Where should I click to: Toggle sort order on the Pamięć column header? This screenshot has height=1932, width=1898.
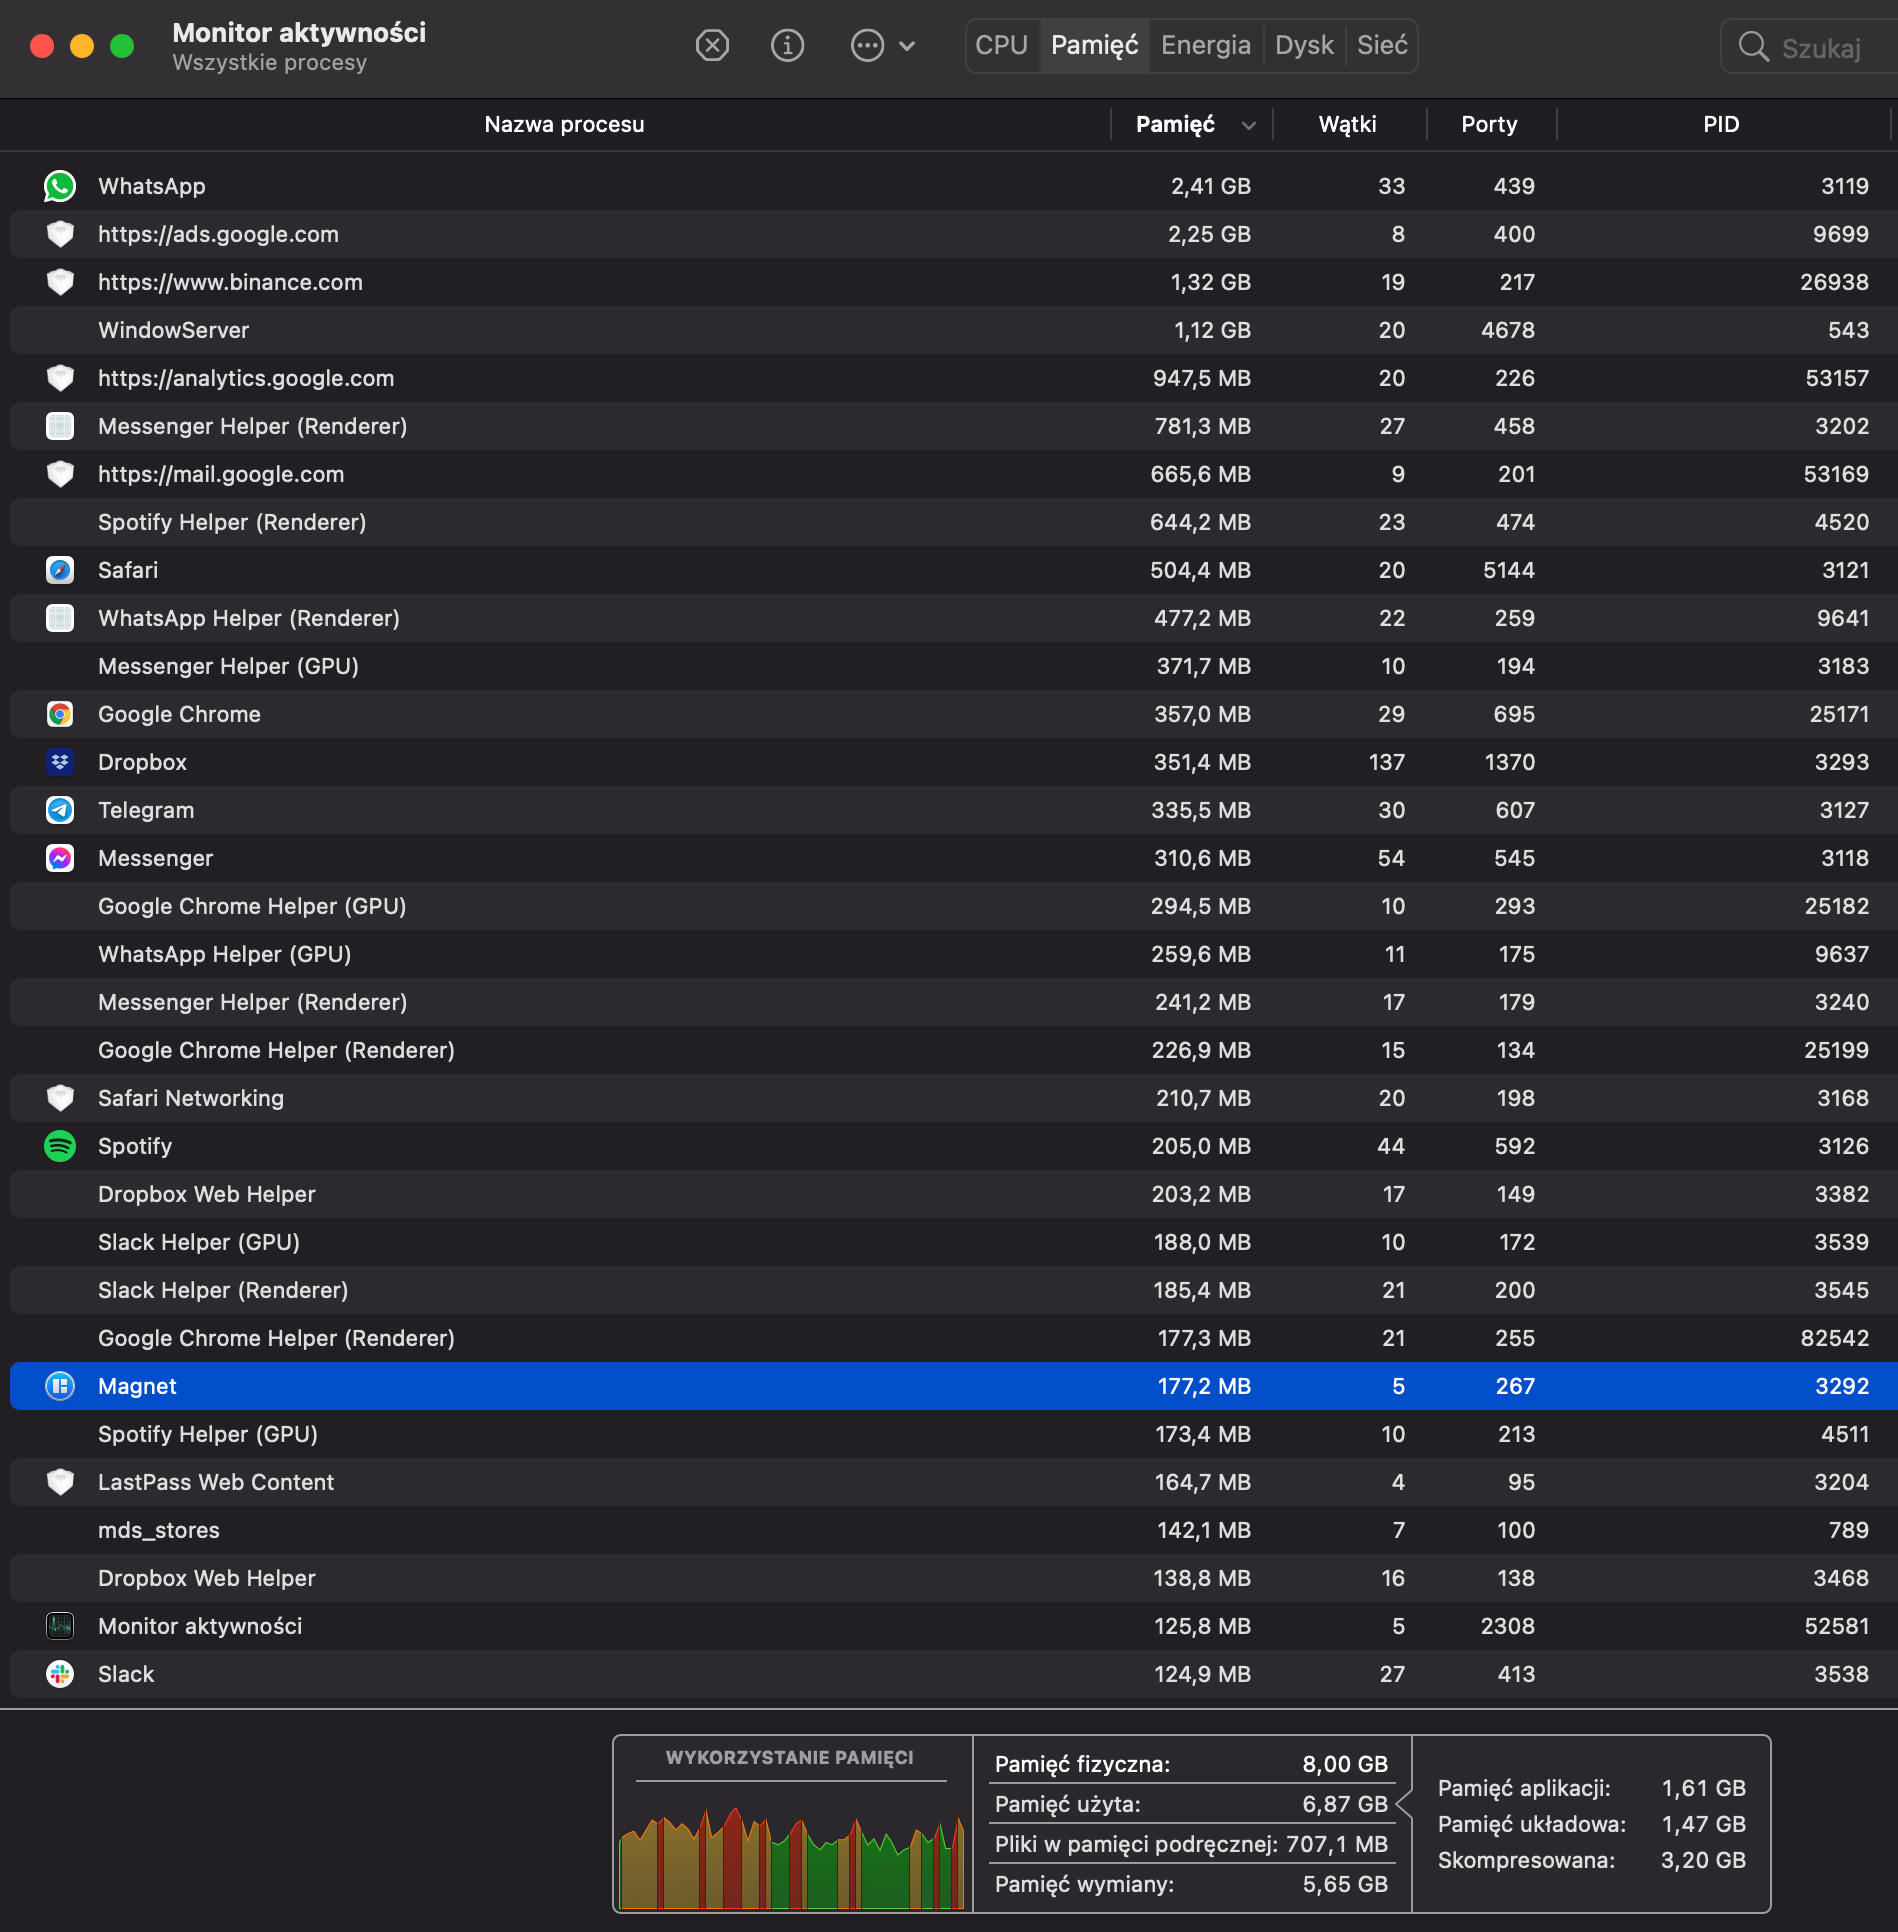1192,124
